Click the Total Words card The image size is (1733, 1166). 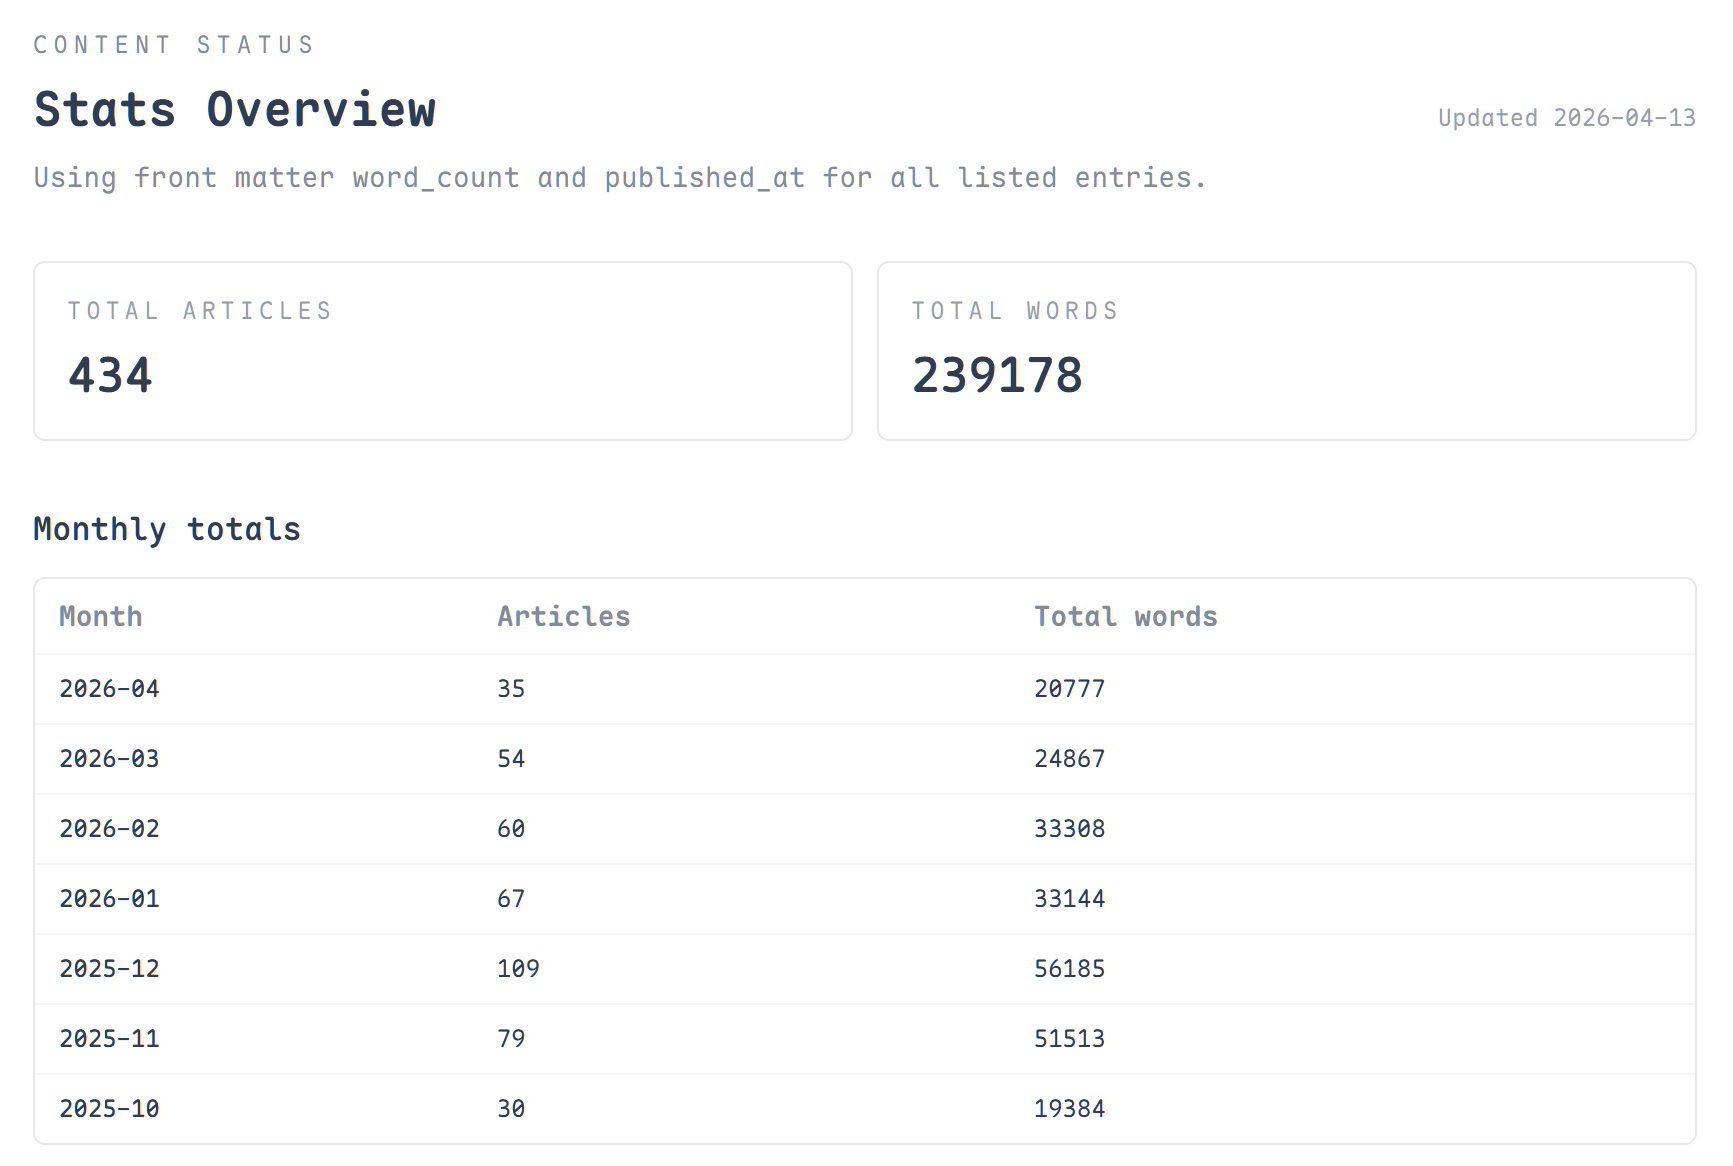pos(1285,350)
